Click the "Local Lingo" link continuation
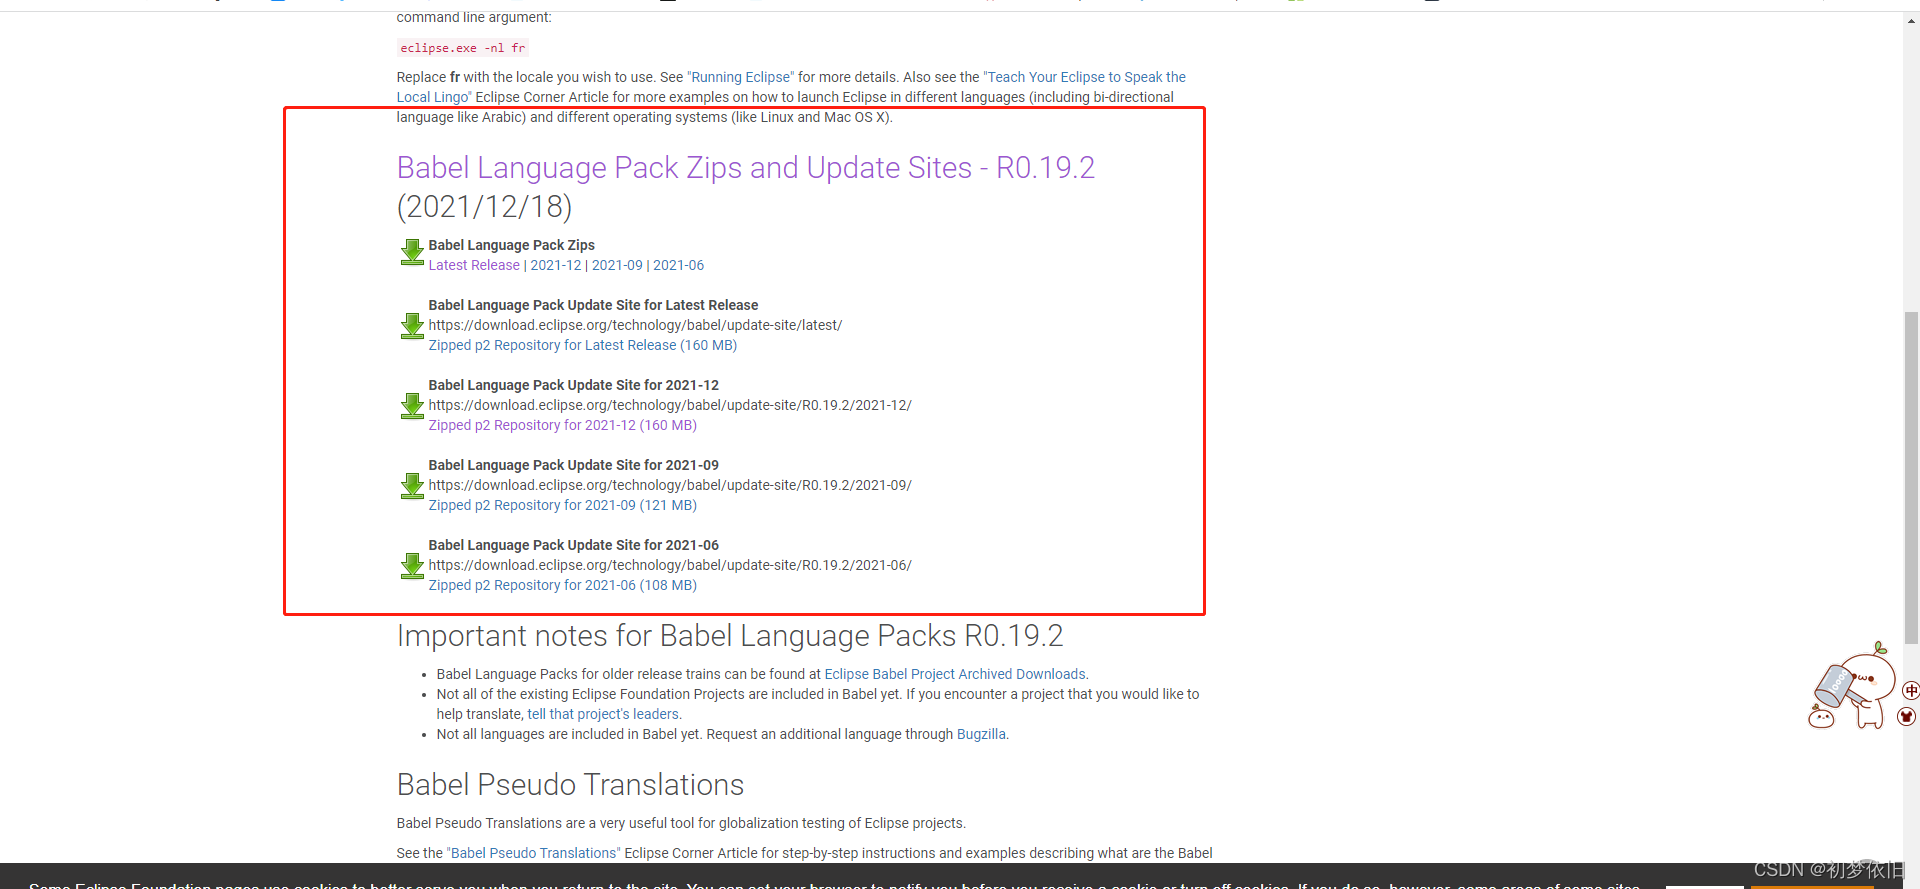 tap(434, 97)
